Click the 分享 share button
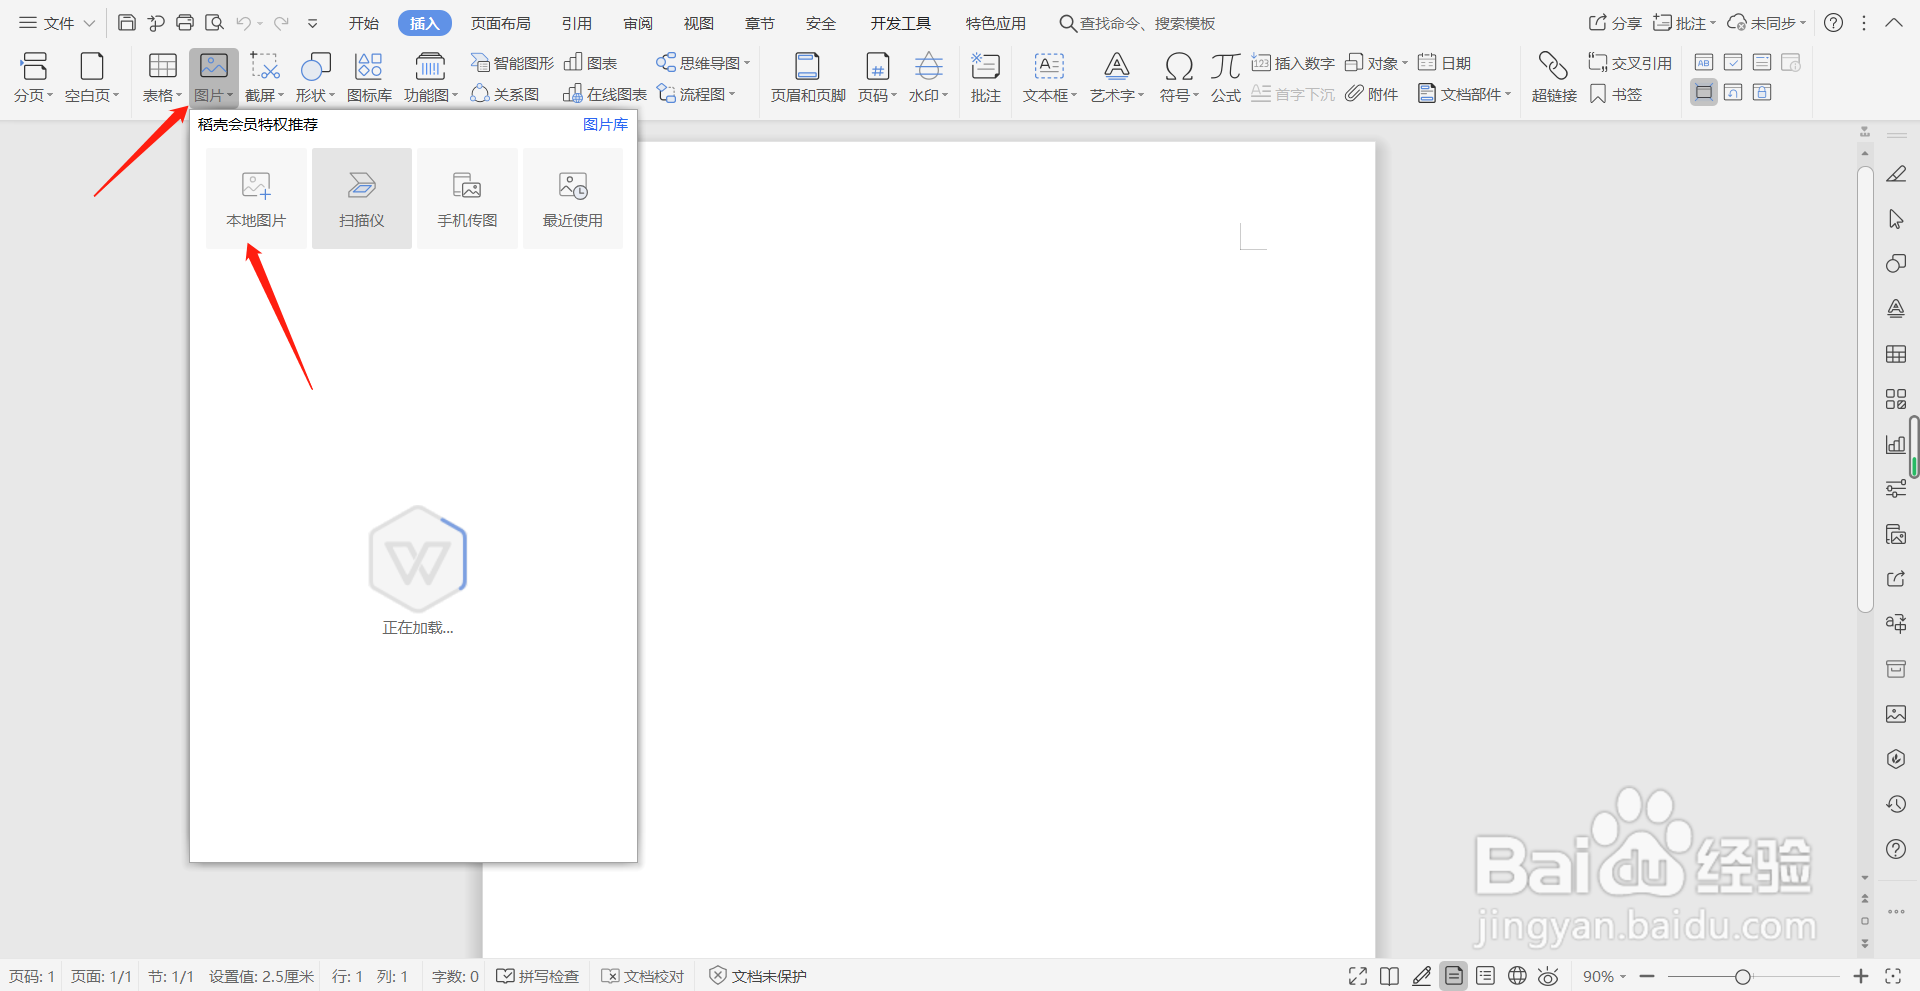Screen dimensions: 1920x991 [1615, 23]
